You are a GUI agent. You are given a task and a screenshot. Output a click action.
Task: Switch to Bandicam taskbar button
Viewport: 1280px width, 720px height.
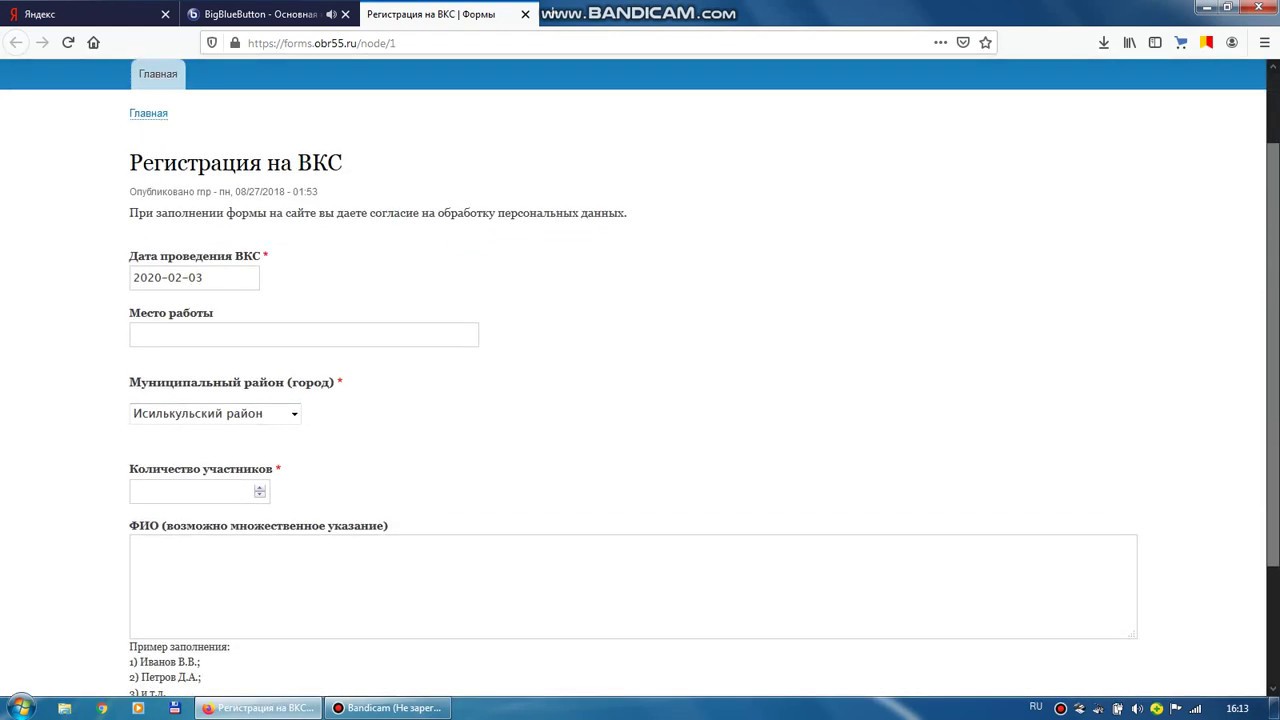point(388,708)
